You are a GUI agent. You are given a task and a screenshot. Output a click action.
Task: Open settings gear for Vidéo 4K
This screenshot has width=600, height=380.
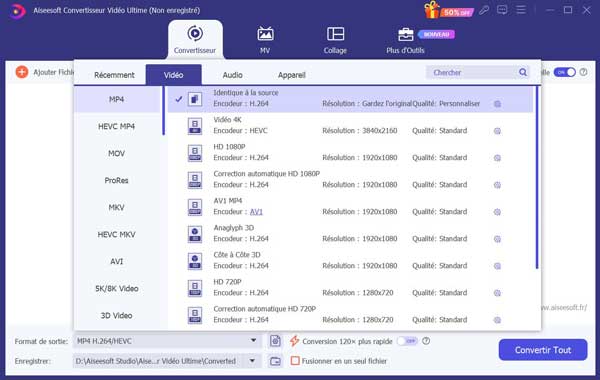(x=497, y=131)
